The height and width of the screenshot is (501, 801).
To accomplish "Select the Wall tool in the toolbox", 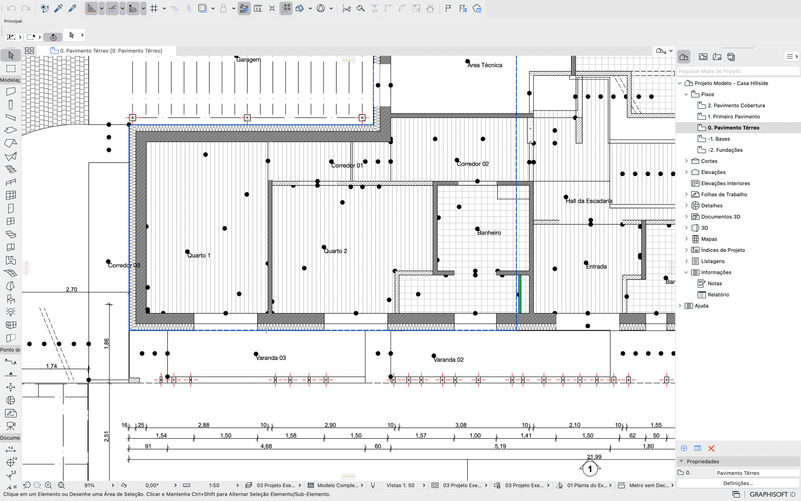I will (11, 92).
